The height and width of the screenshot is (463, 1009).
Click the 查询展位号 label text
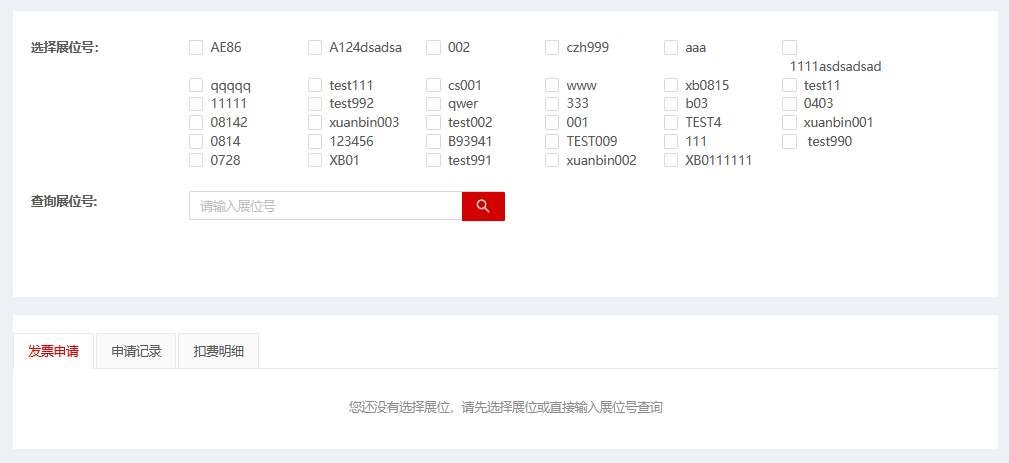point(64,201)
